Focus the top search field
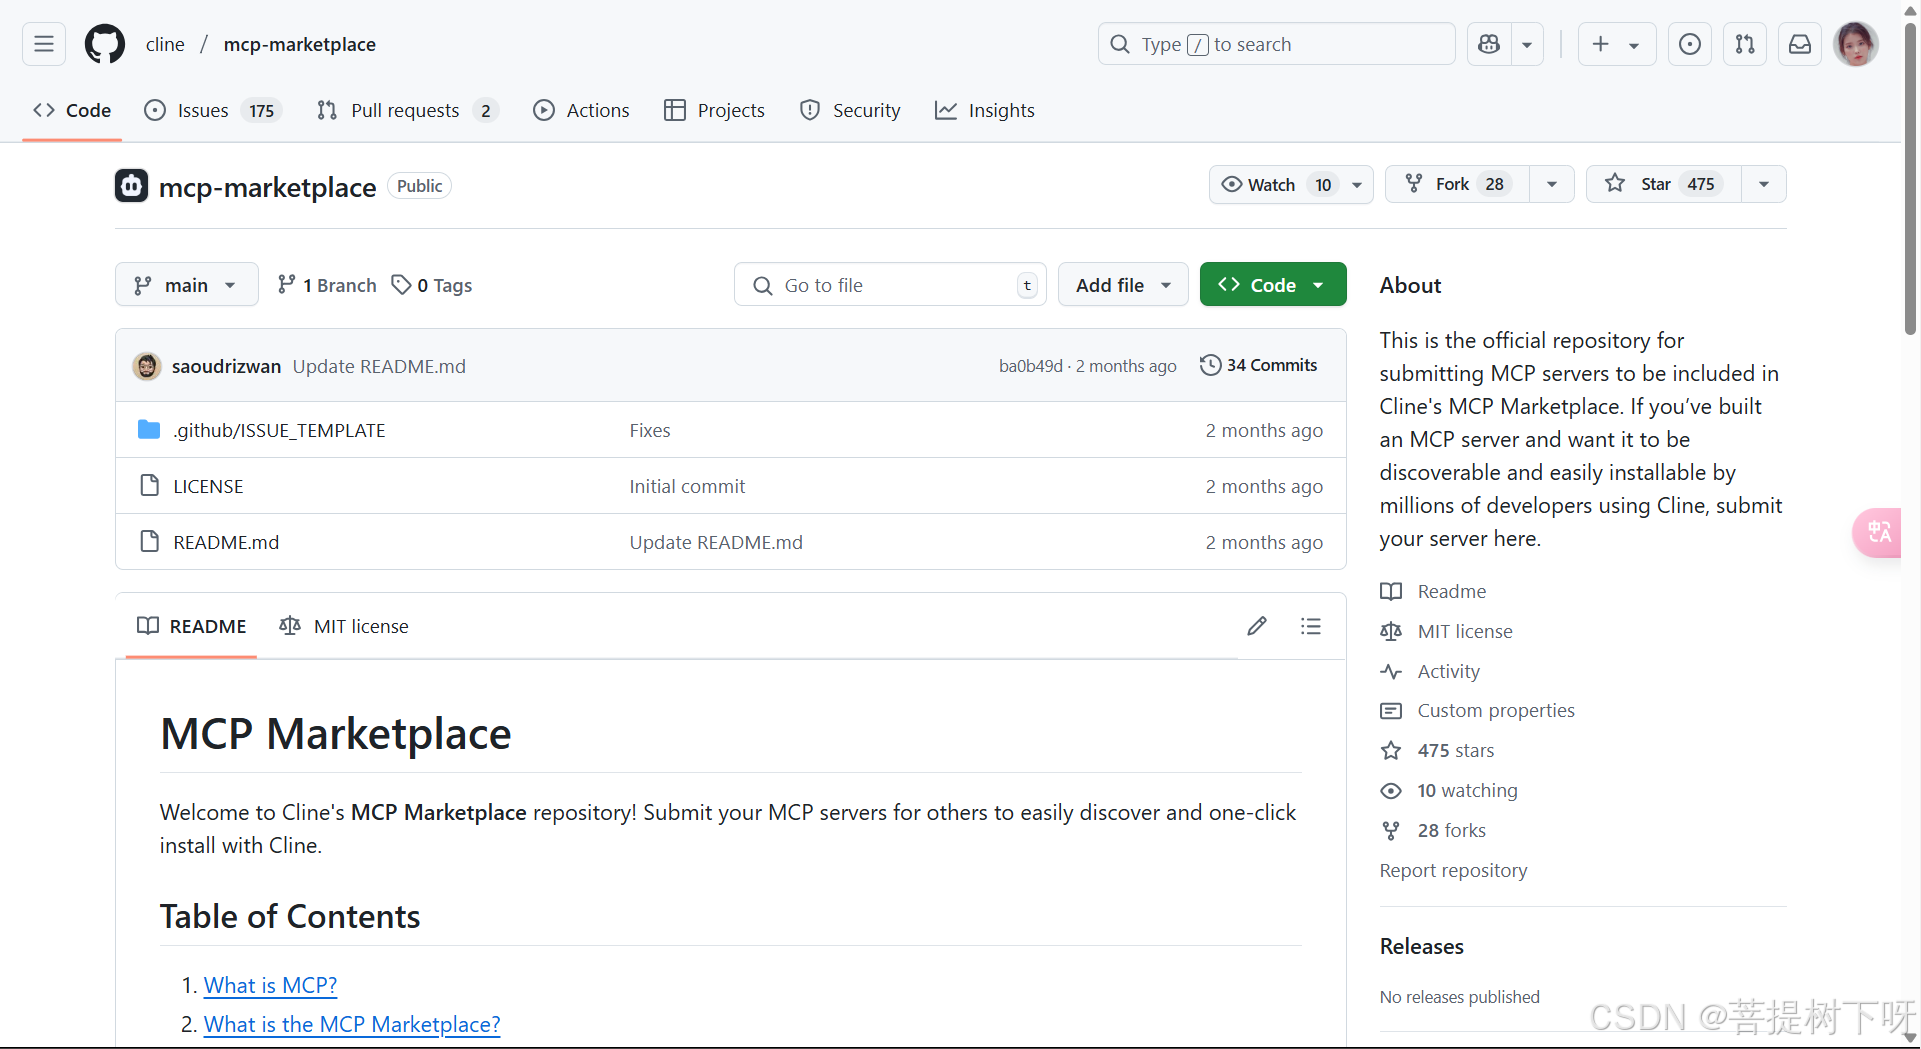 pos(1276,44)
